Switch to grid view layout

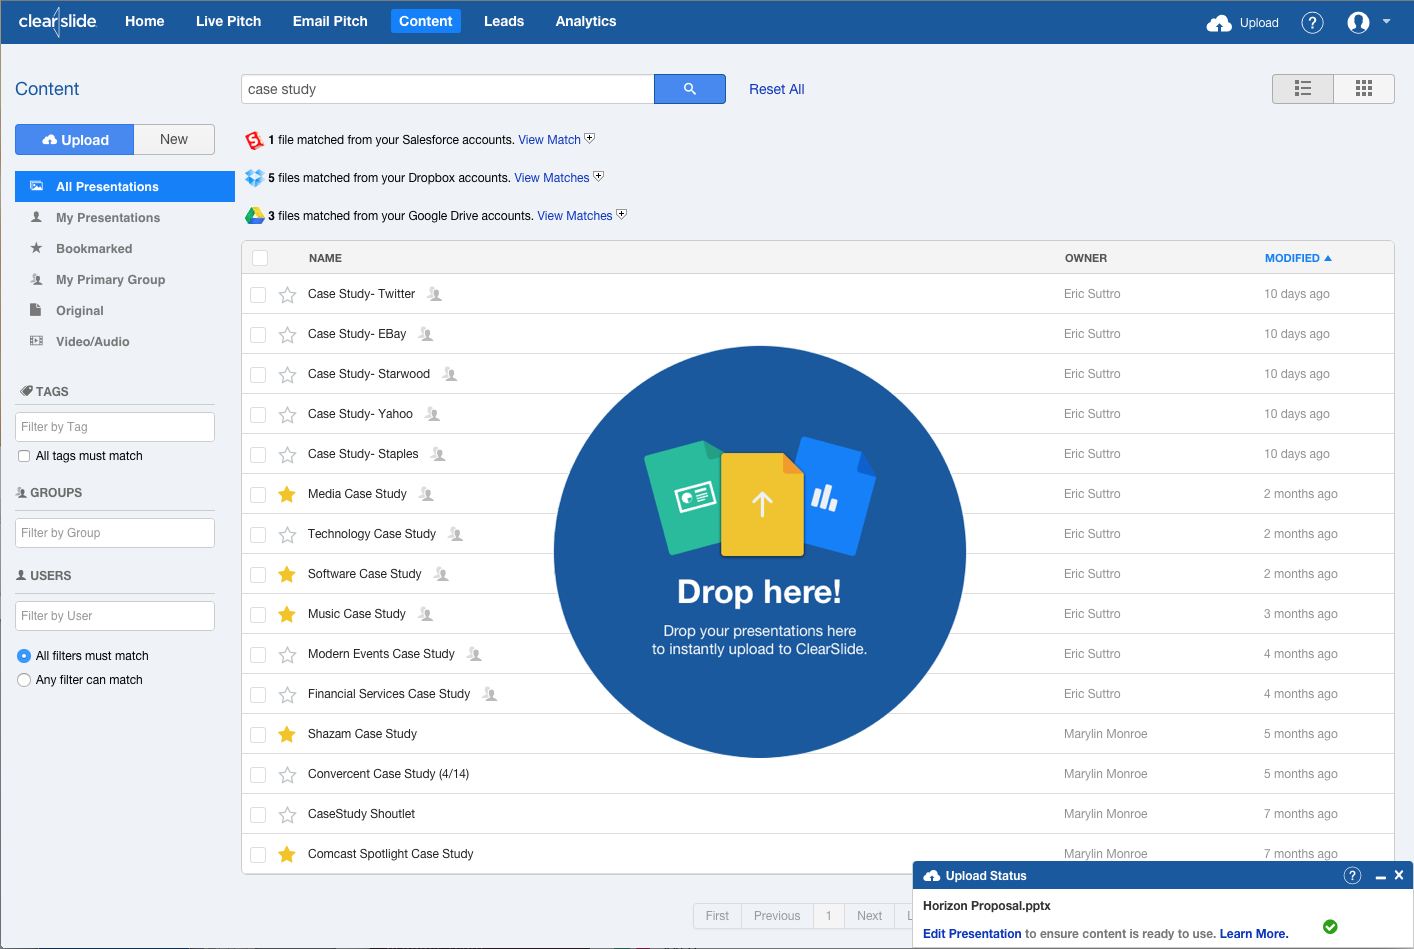coord(1363,89)
